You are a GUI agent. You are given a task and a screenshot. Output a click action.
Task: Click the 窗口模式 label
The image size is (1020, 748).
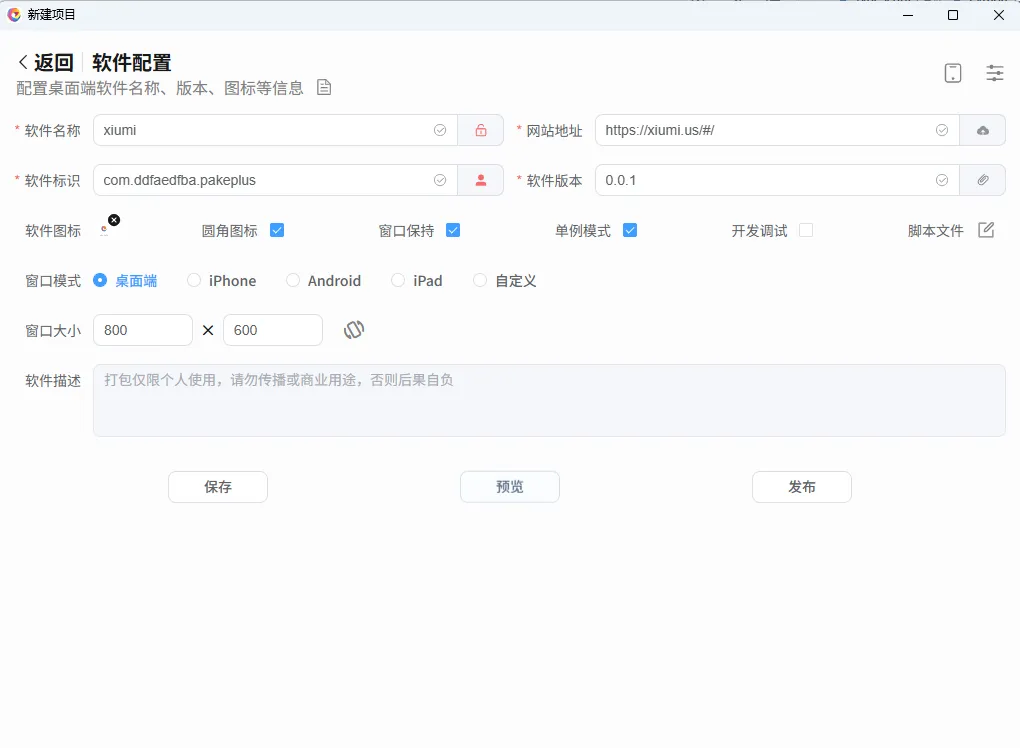(53, 281)
